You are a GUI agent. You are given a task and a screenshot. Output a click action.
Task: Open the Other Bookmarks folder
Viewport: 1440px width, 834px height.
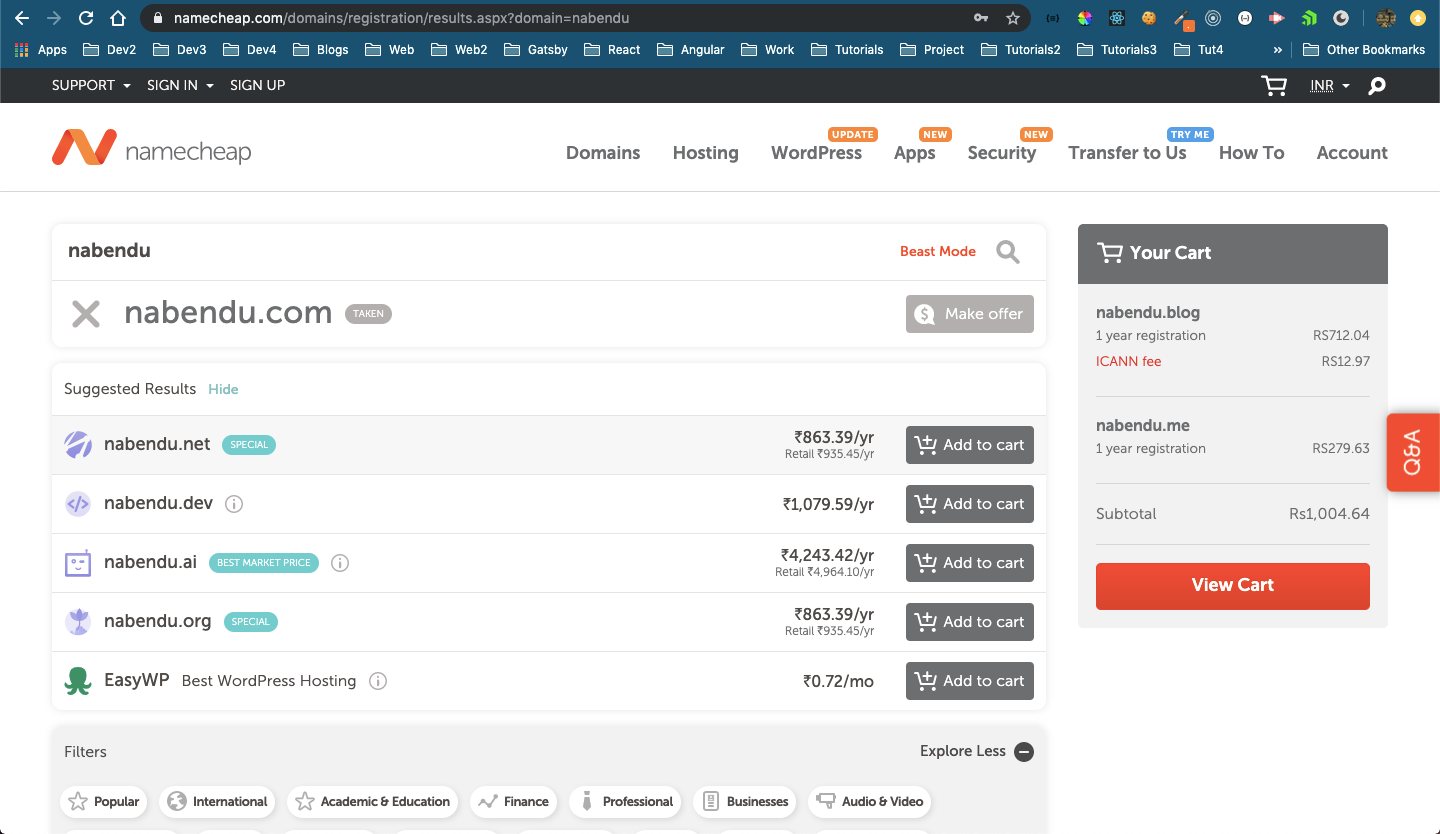pyautogui.click(x=1364, y=49)
